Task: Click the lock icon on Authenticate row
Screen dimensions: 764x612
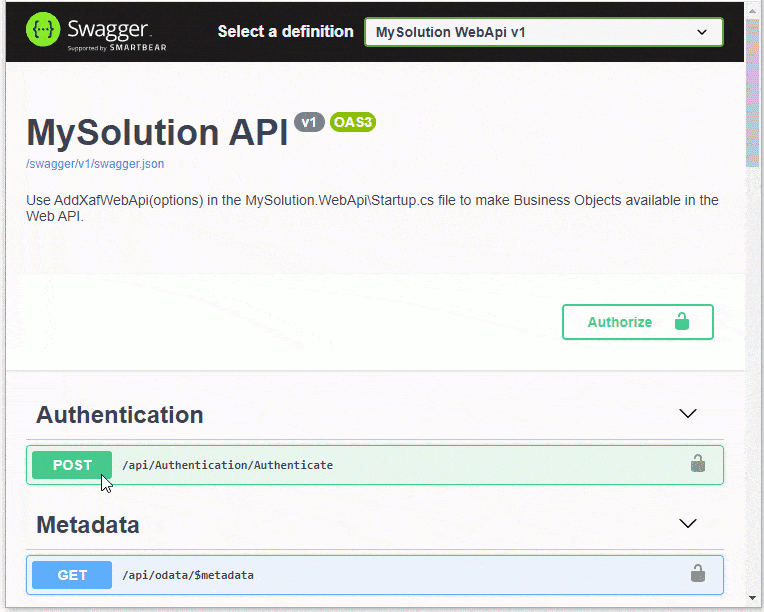Action: point(698,463)
